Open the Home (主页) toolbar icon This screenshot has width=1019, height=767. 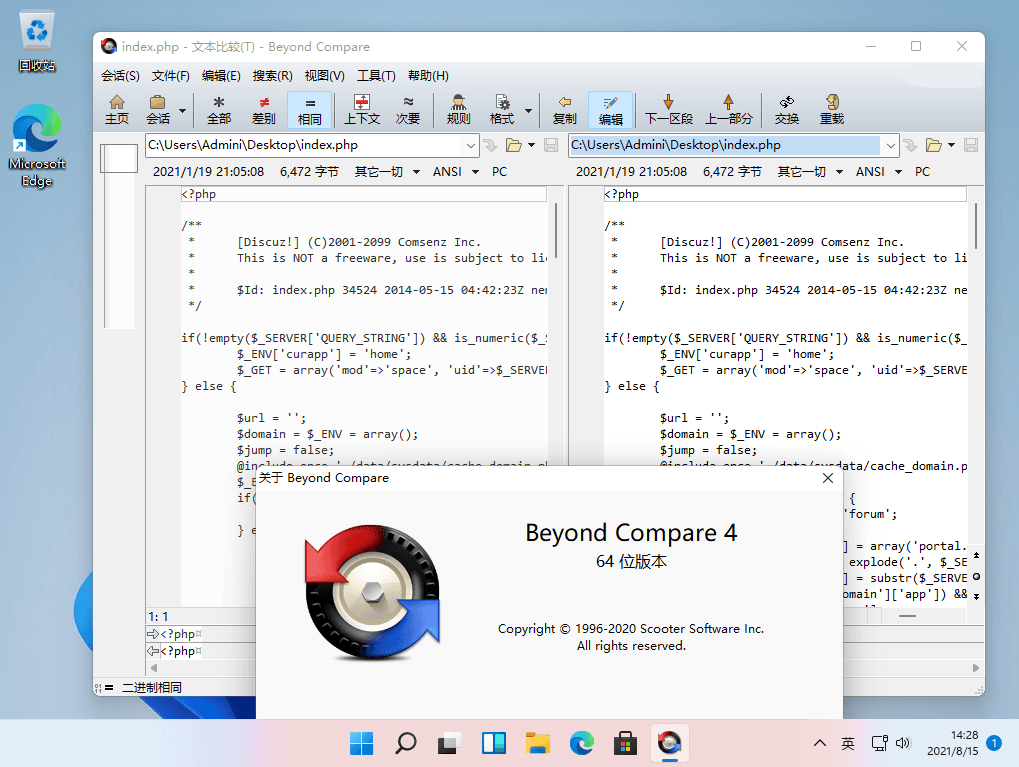[117, 109]
